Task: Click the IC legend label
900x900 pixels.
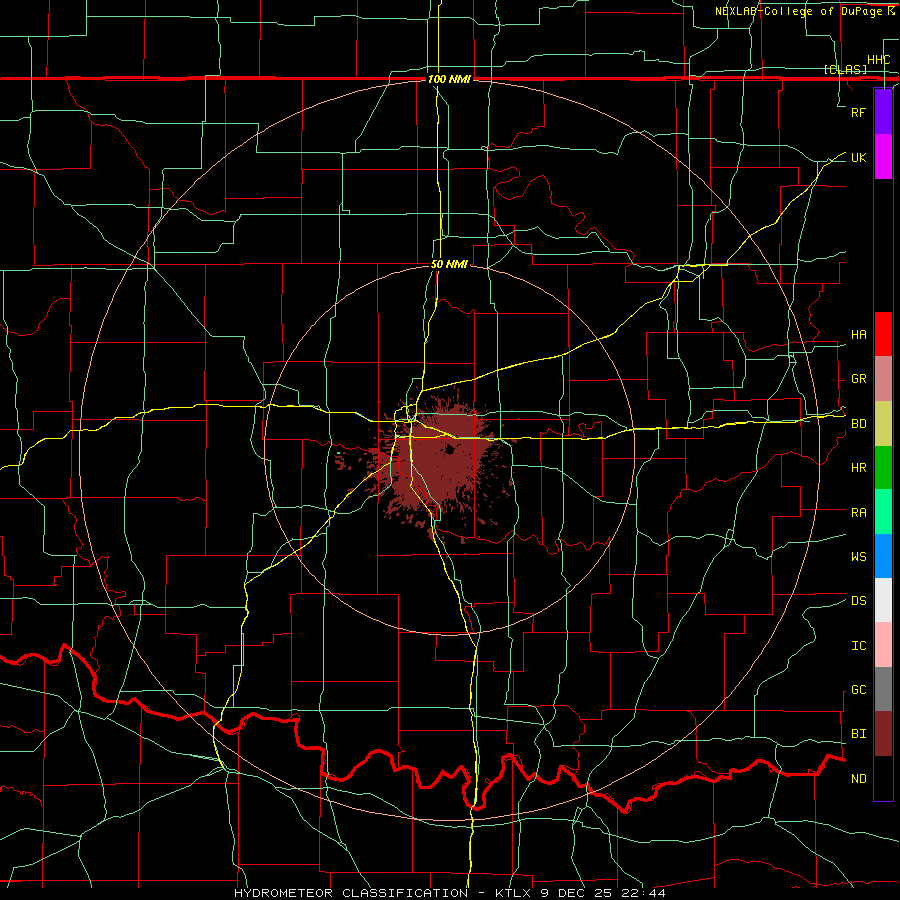Action: [858, 646]
